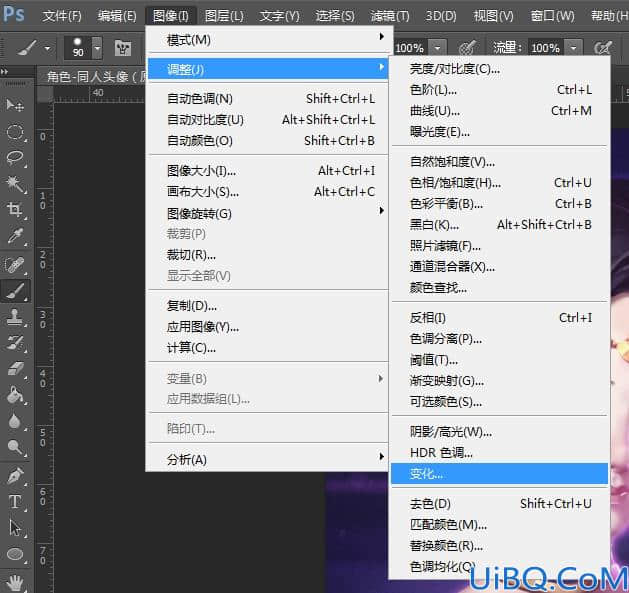The height and width of the screenshot is (593, 629).
Task: Open brush size 90 preset dropdown
Action: (97, 48)
